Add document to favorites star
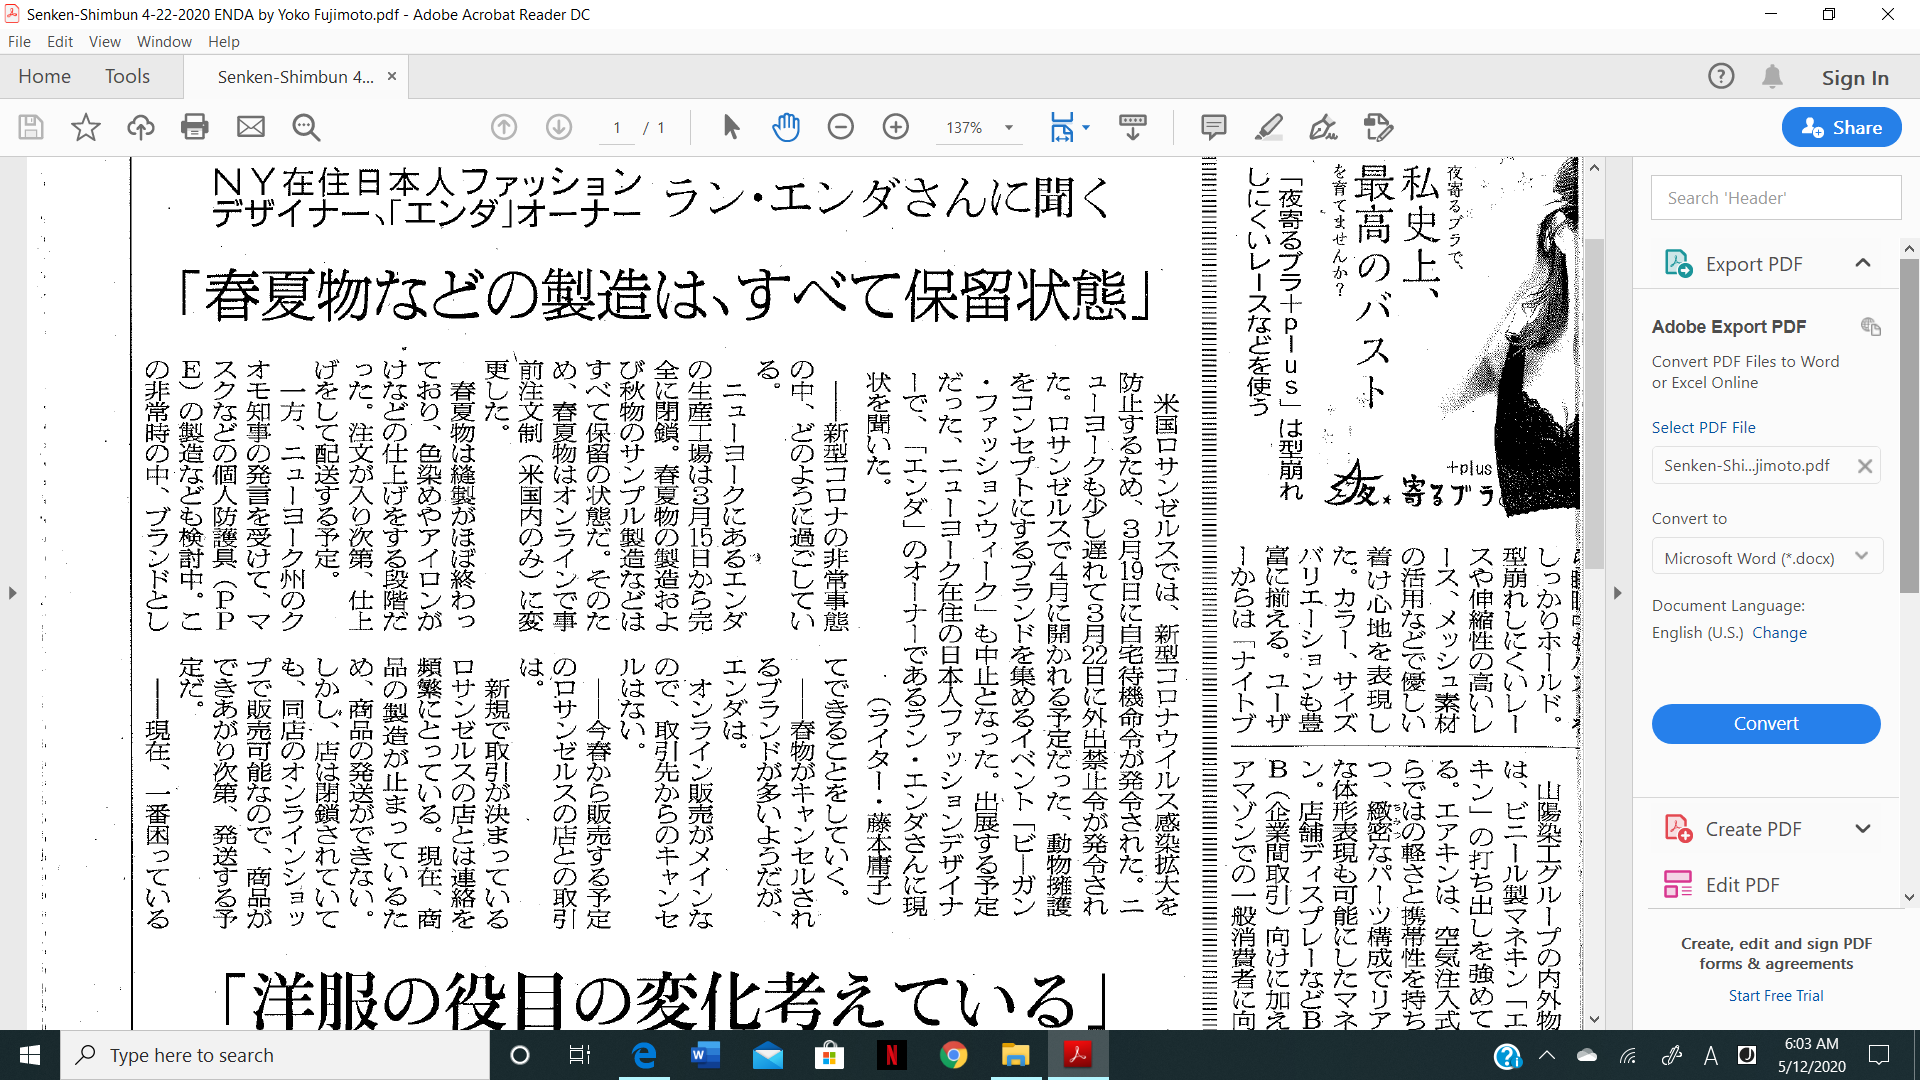The width and height of the screenshot is (1920, 1080). [x=85, y=127]
